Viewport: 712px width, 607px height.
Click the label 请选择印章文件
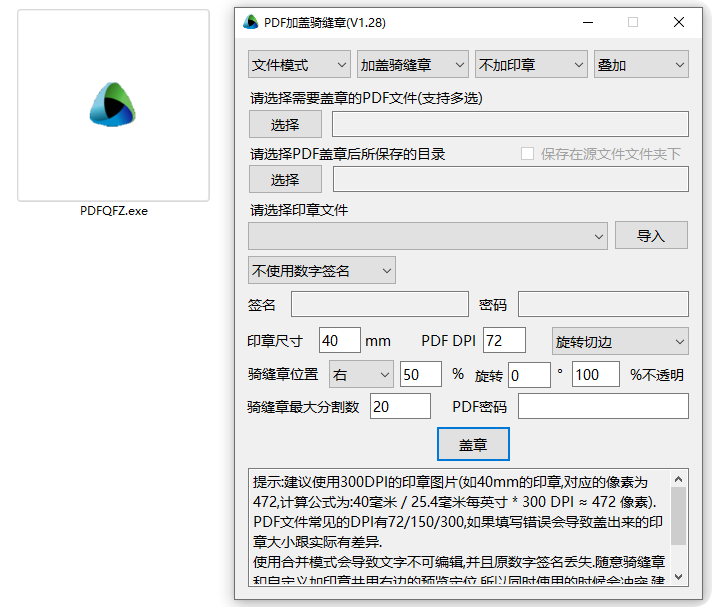(x=299, y=210)
